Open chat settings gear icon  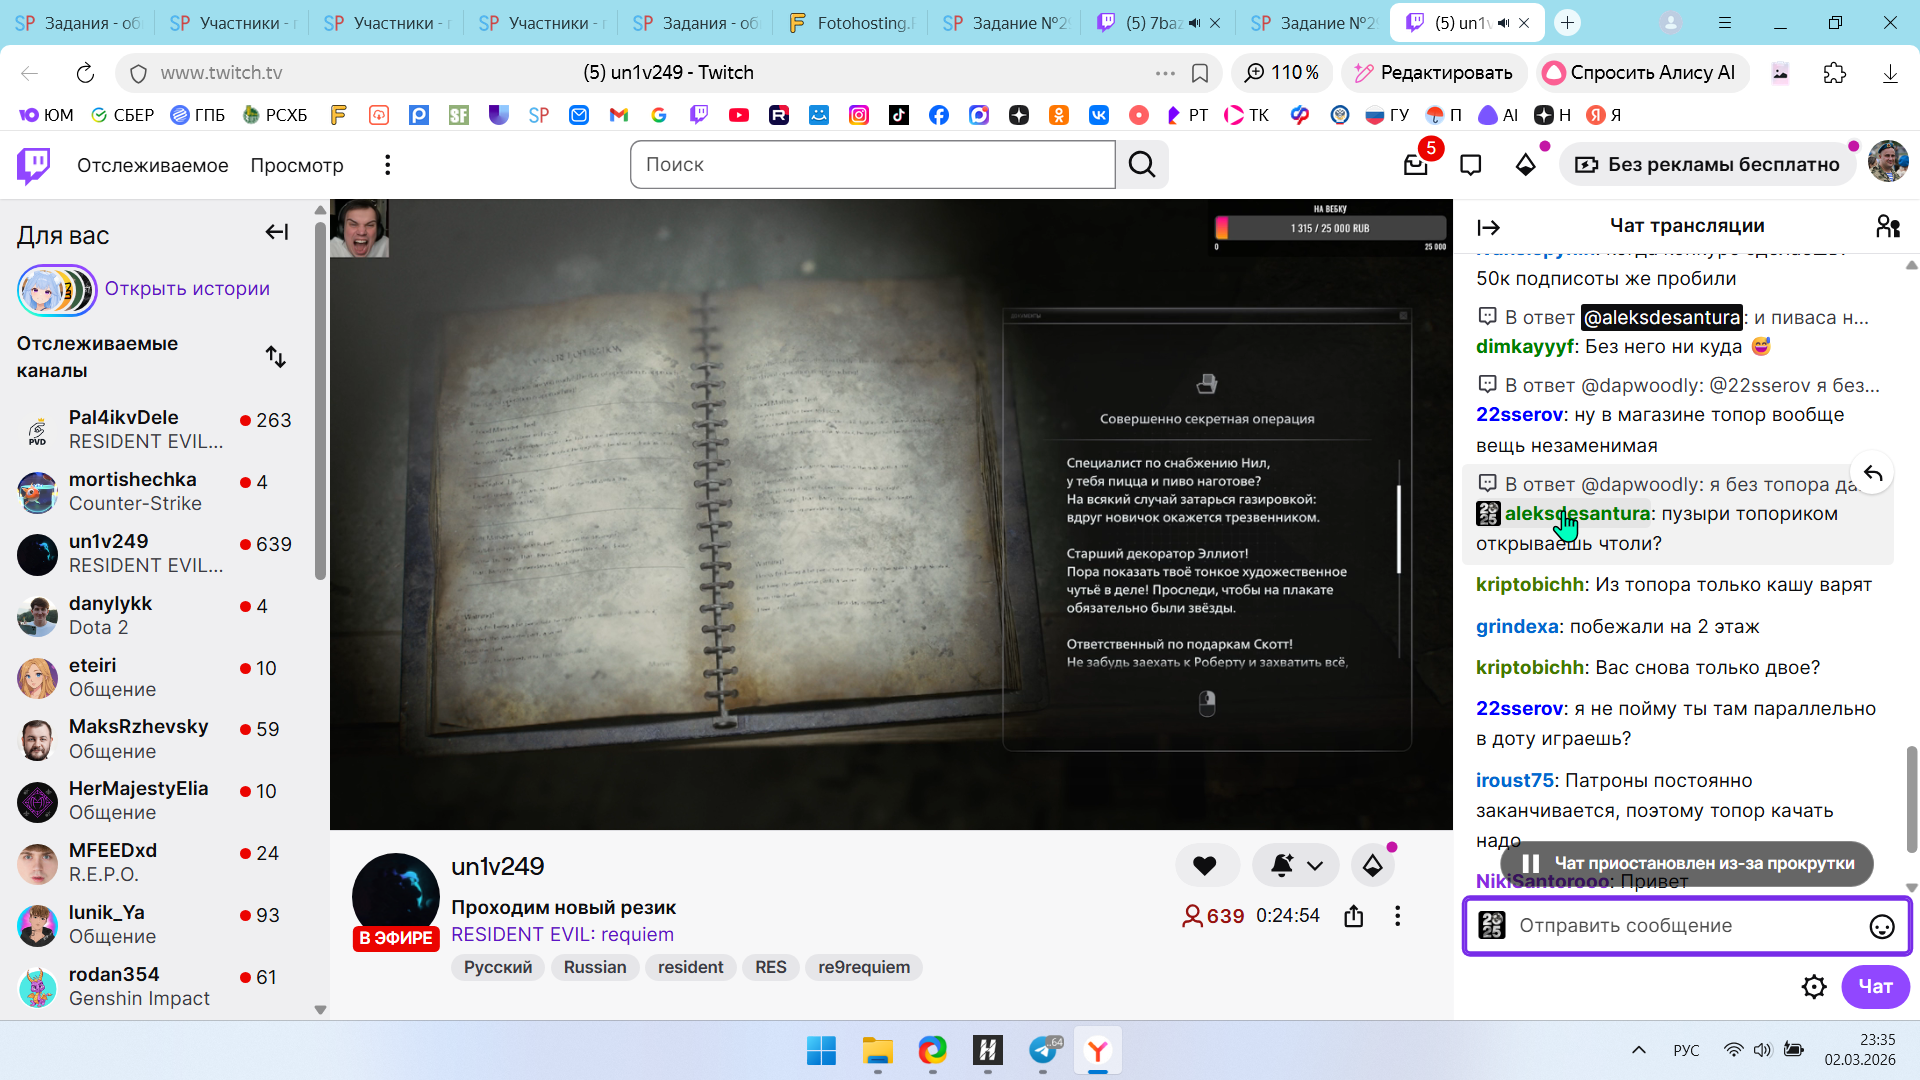coord(1813,987)
